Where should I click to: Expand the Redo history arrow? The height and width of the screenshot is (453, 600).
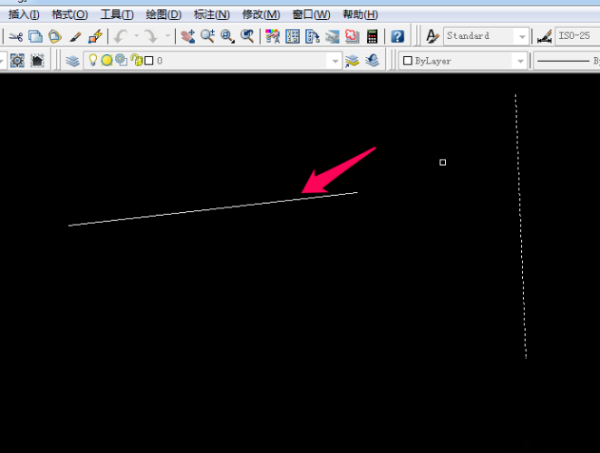[x=168, y=36]
